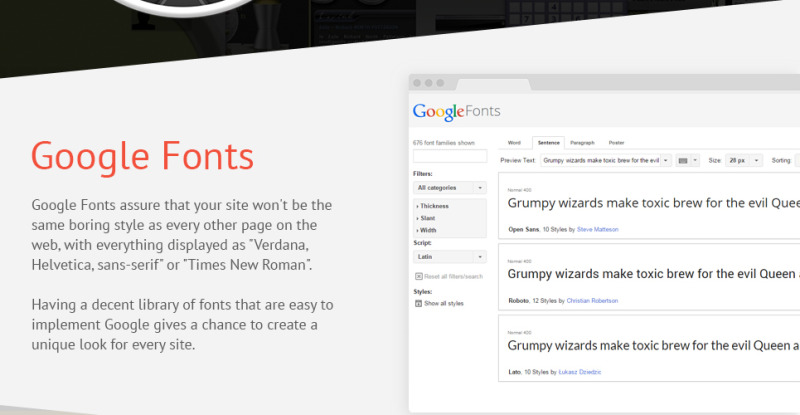Viewport: 800px width, 415px height.
Task: Click the Open Sans sample sentence
Action: (654, 203)
